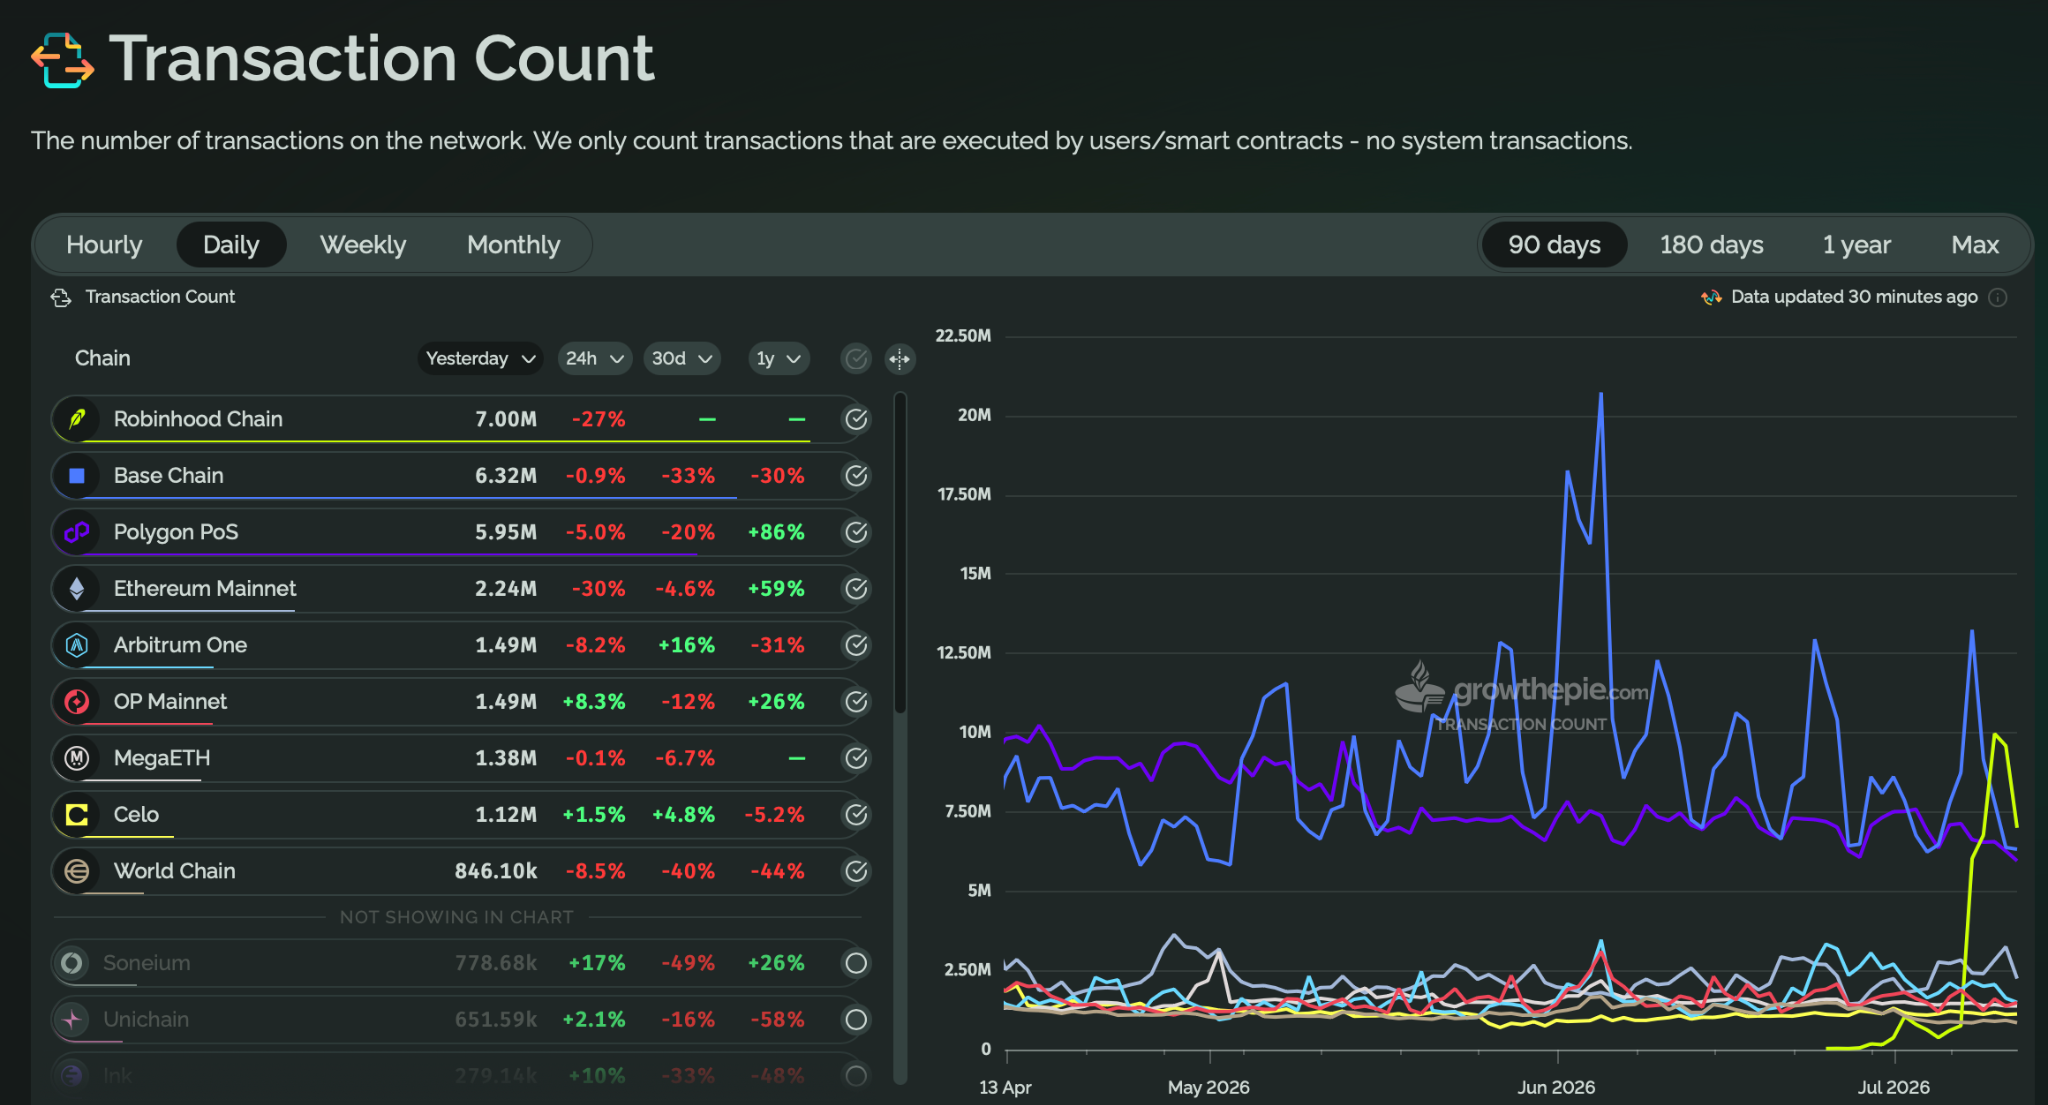Click the Hourly aggregation button
2048x1105 pixels.
pyautogui.click(x=104, y=245)
